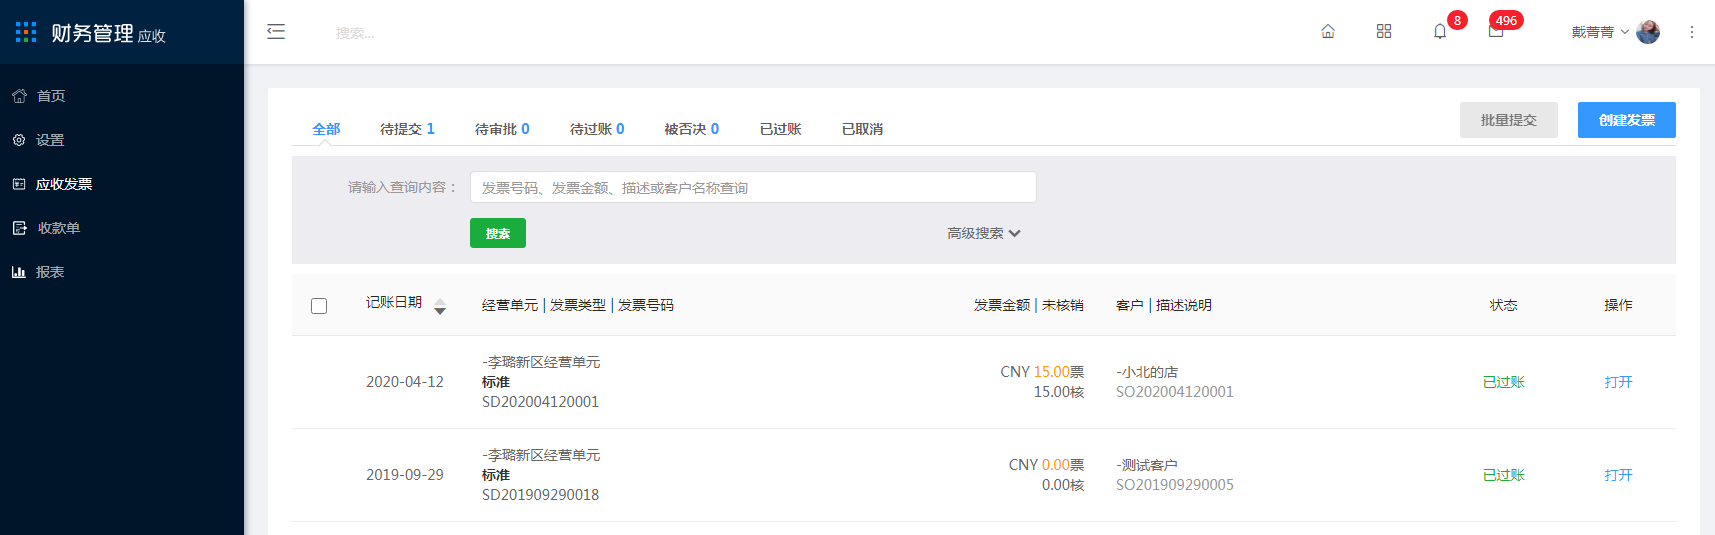
Task: Switch to the 已过账 tab
Action: [x=781, y=129]
